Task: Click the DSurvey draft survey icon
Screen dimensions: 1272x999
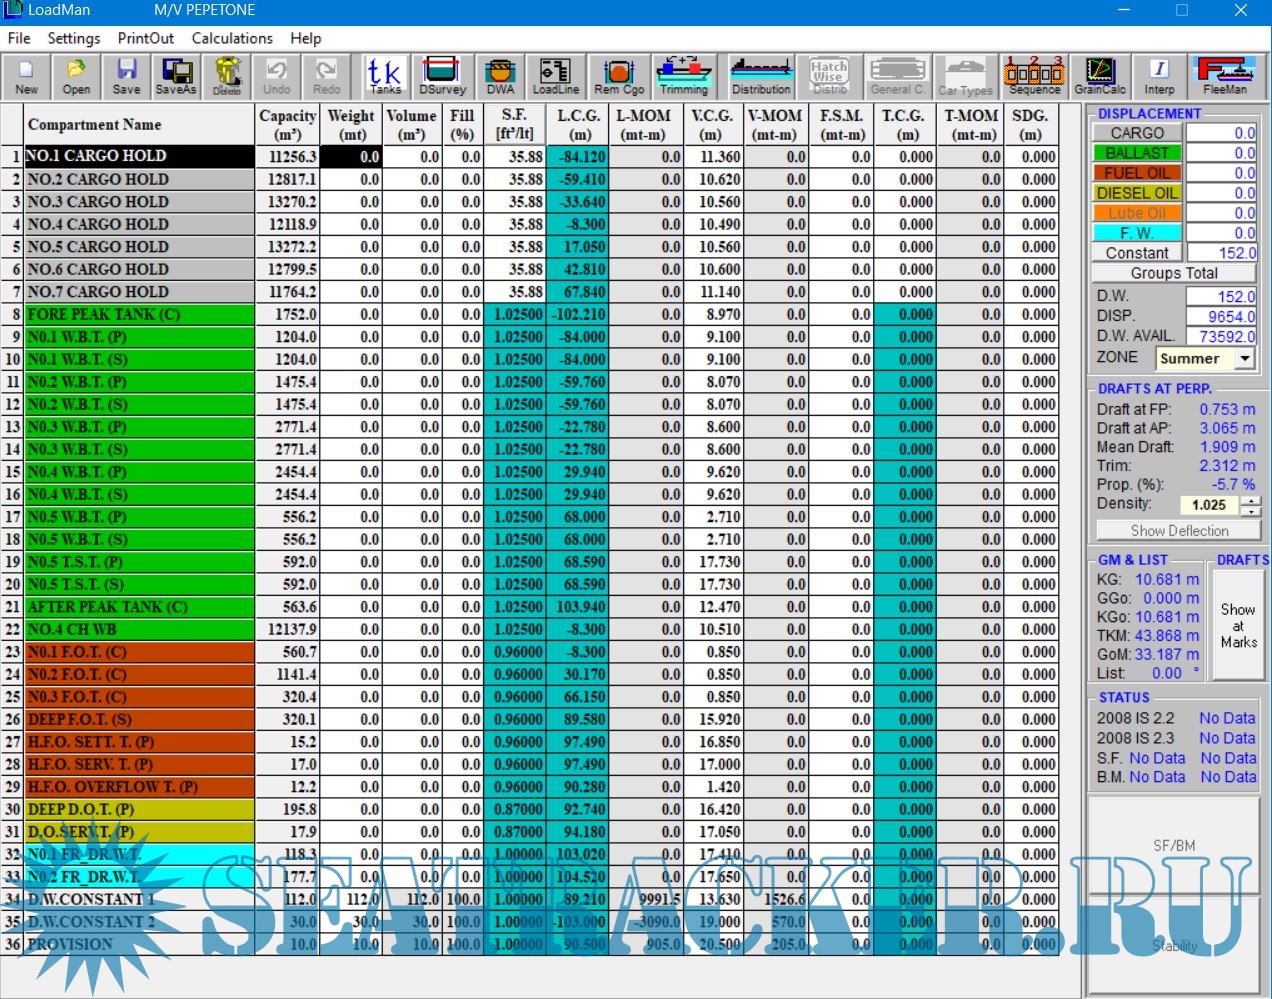Action: (442, 77)
